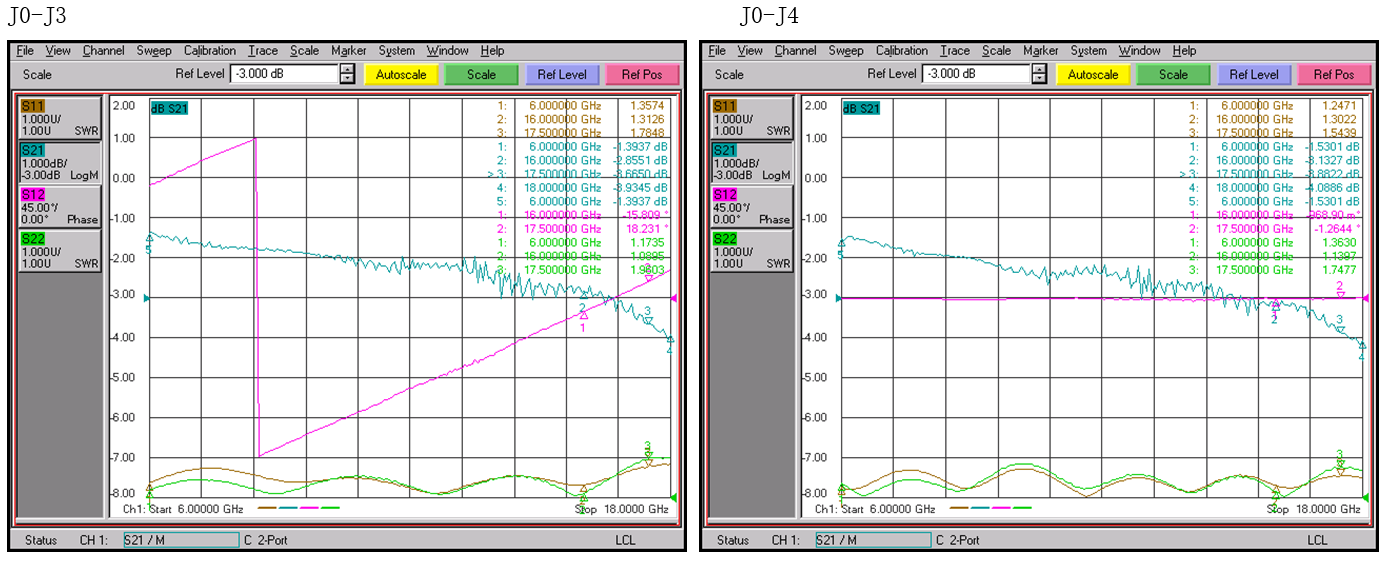
Task: Open Marker menu in the right J0-J4 window
Action: (1040, 51)
